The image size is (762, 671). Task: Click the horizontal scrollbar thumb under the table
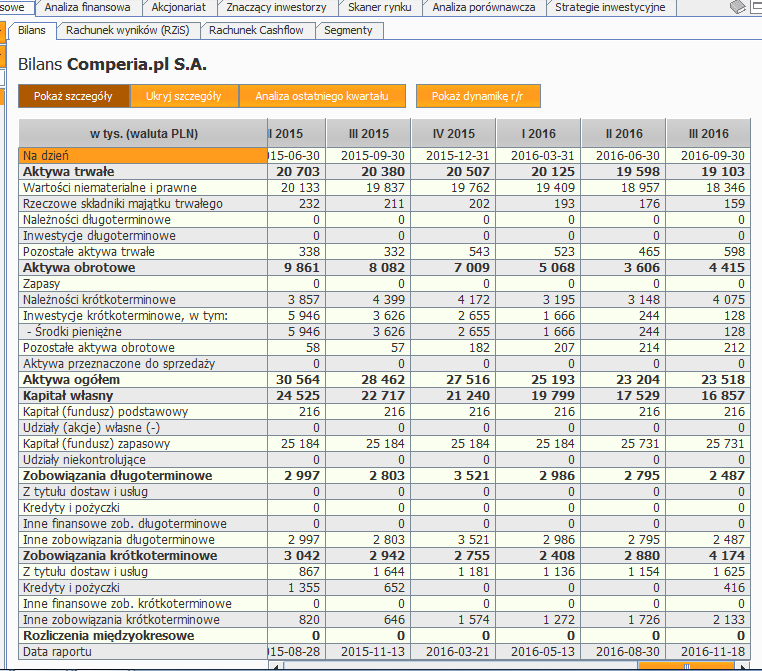pyautogui.click(x=687, y=666)
